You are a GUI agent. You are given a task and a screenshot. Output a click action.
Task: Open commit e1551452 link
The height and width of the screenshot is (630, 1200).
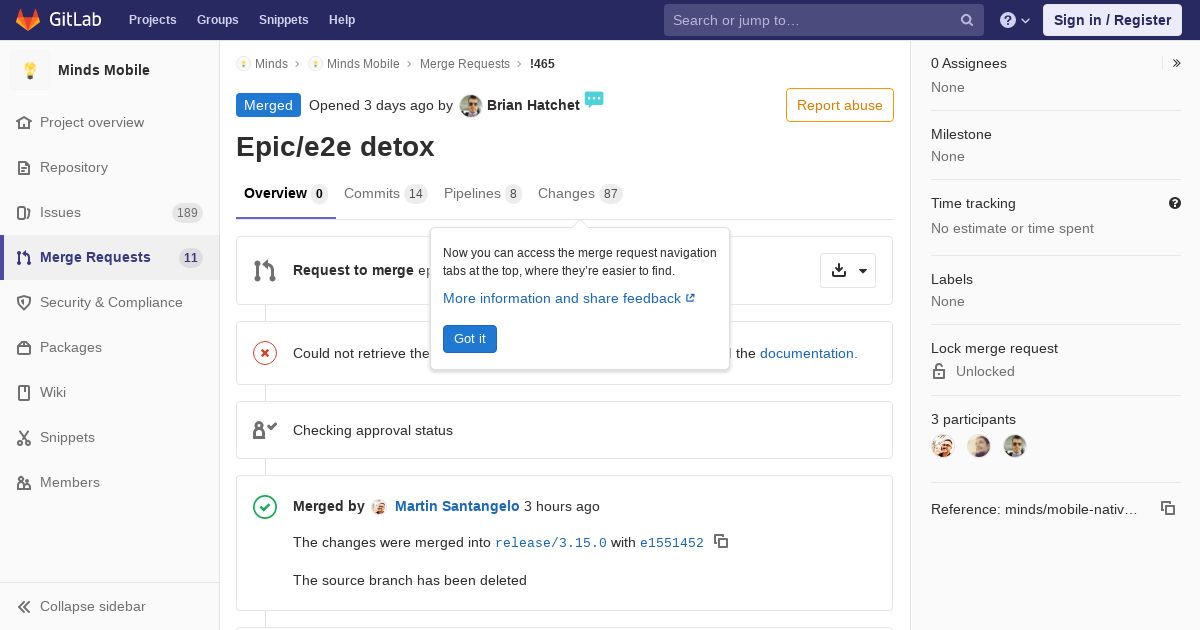click(672, 543)
